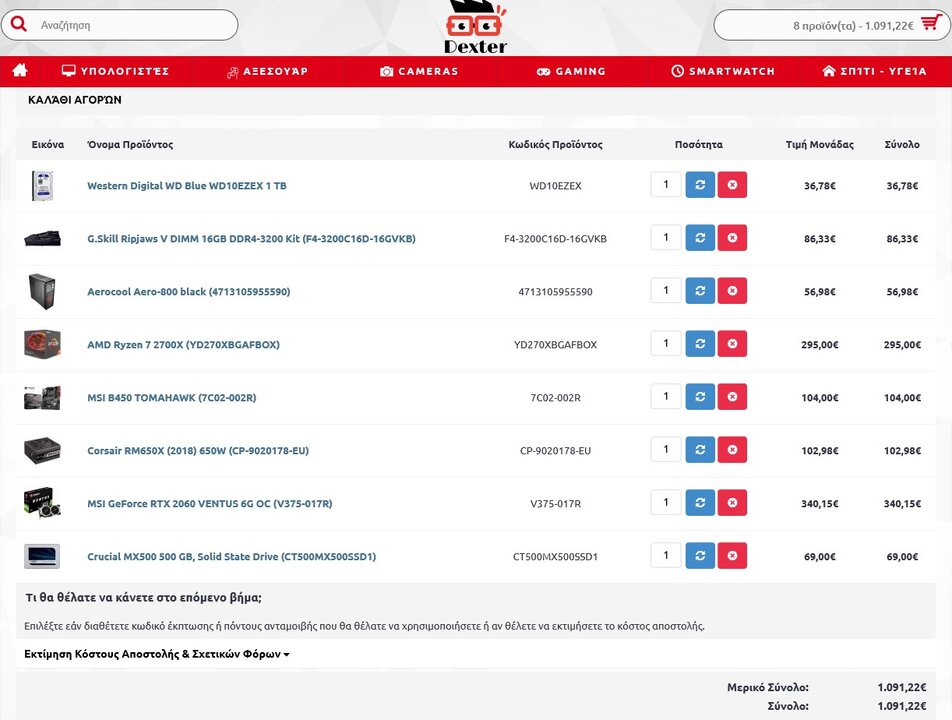Image resolution: width=952 pixels, height=720 pixels.
Task: Click the AMD Ryzen box thumbnail
Action: pos(42,344)
